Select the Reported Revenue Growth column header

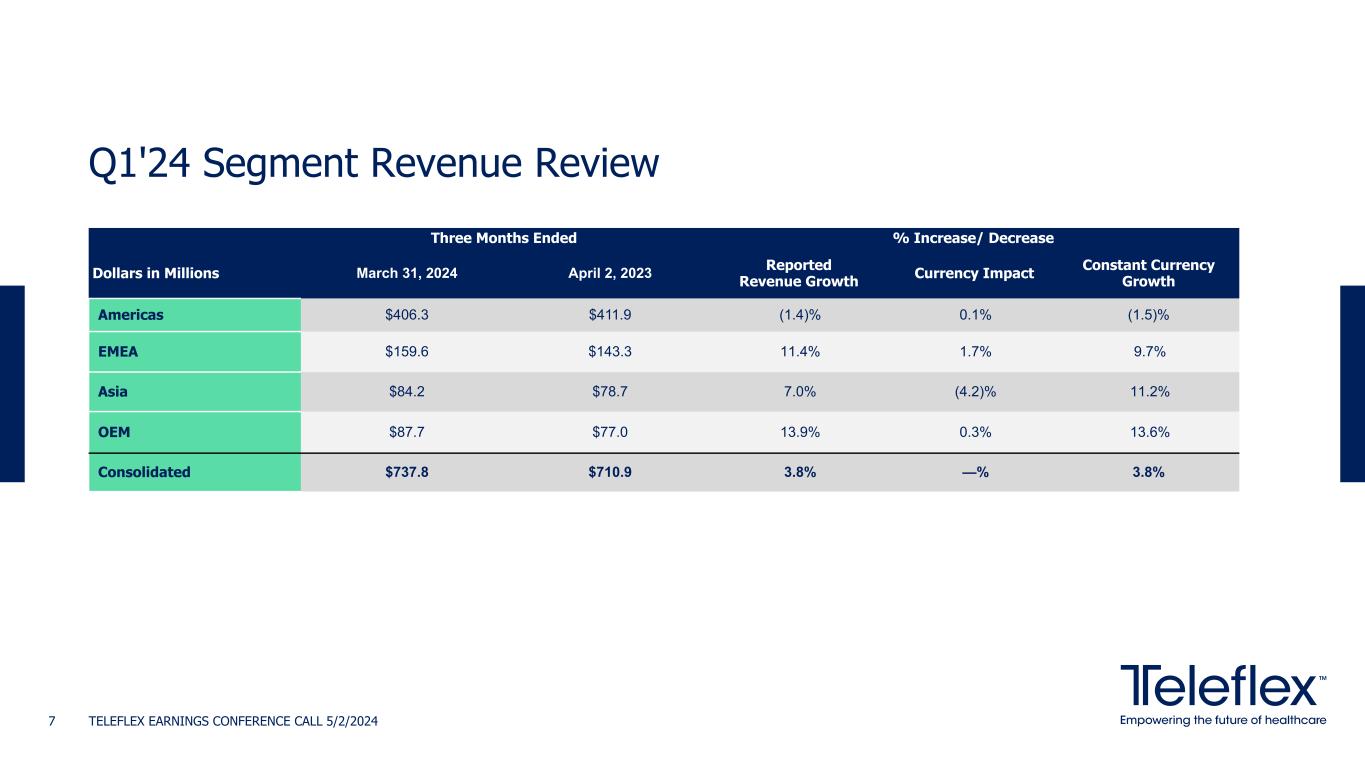(x=798, y=273)
